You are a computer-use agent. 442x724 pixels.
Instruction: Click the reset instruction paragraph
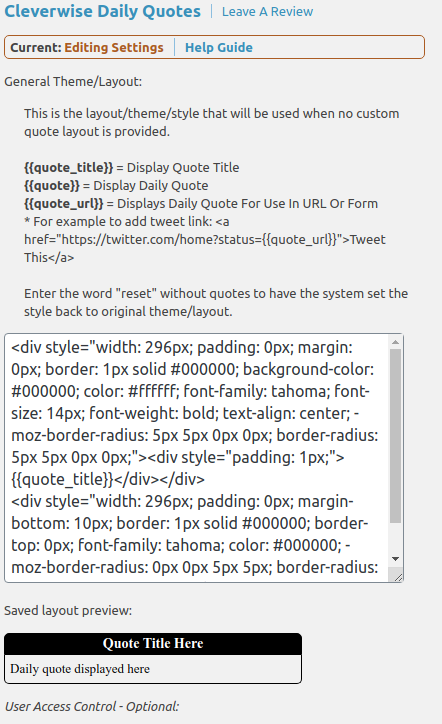click(x=216, y=302)
